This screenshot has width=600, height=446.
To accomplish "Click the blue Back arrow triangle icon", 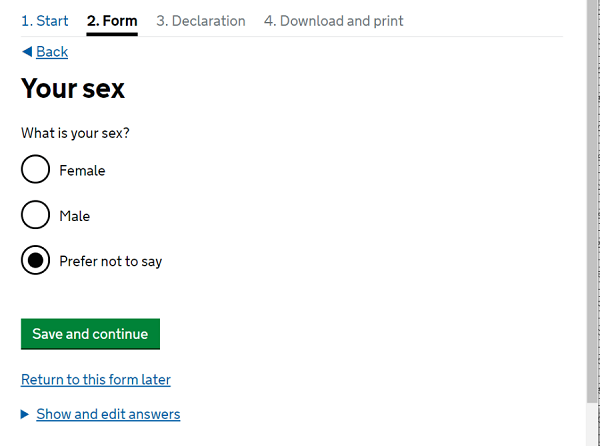I will (x=27, y=52).
